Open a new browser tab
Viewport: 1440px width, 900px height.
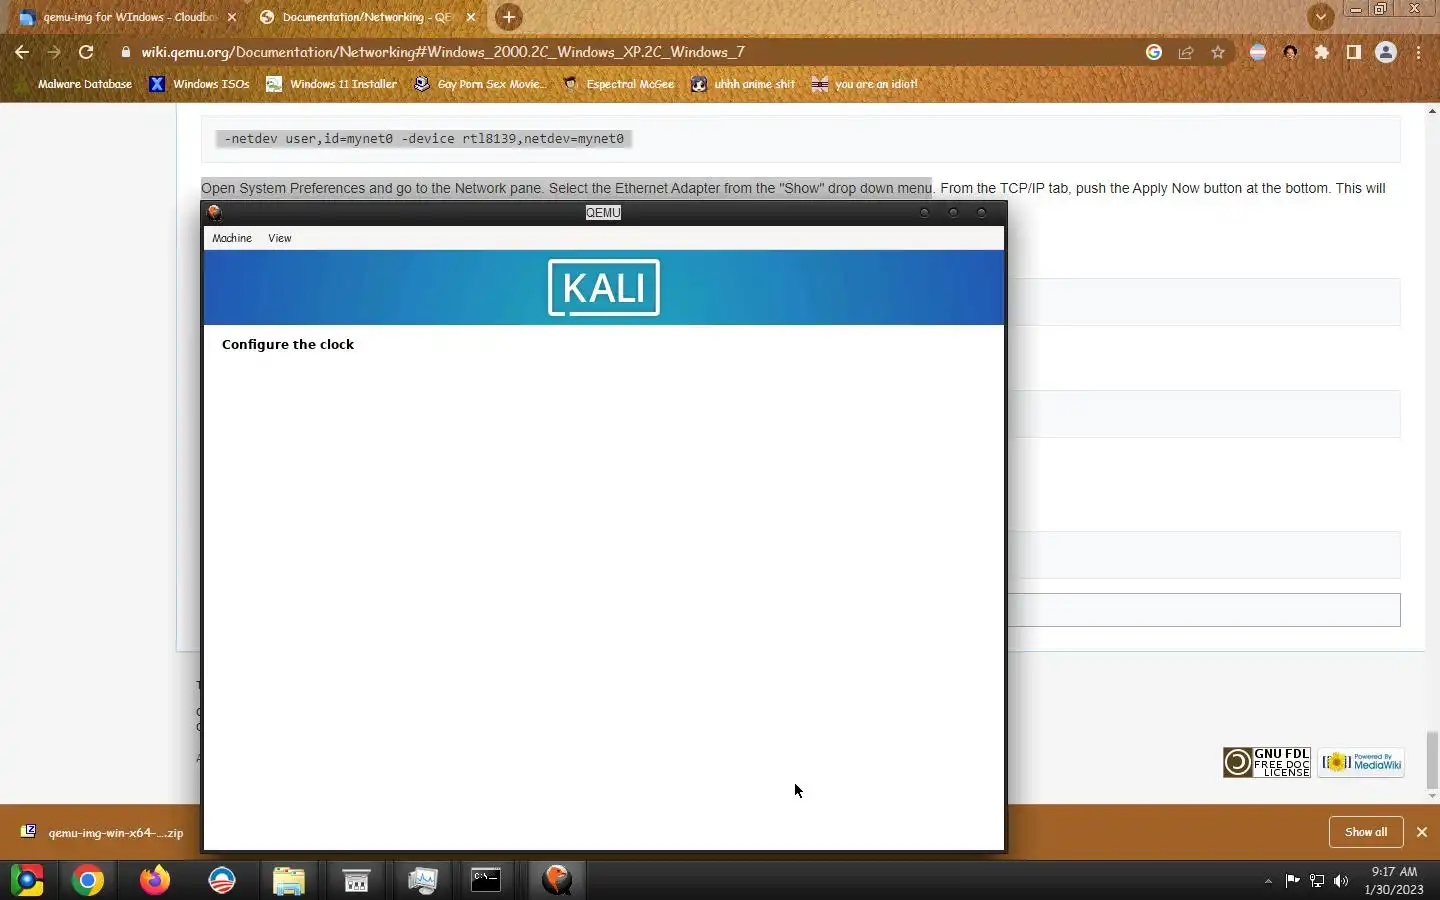tap(509, 17)
